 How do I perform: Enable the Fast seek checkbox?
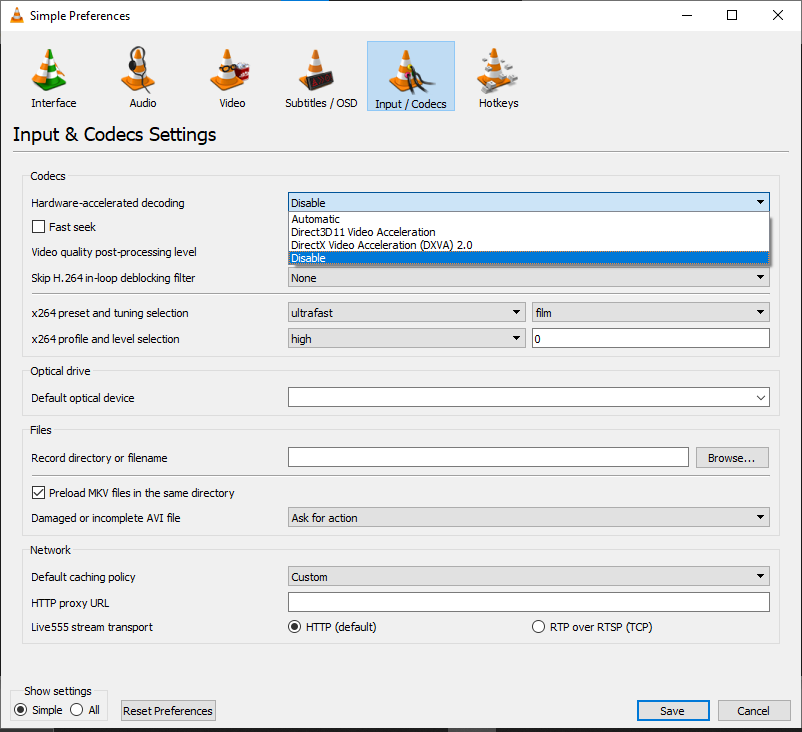point(38,227)
